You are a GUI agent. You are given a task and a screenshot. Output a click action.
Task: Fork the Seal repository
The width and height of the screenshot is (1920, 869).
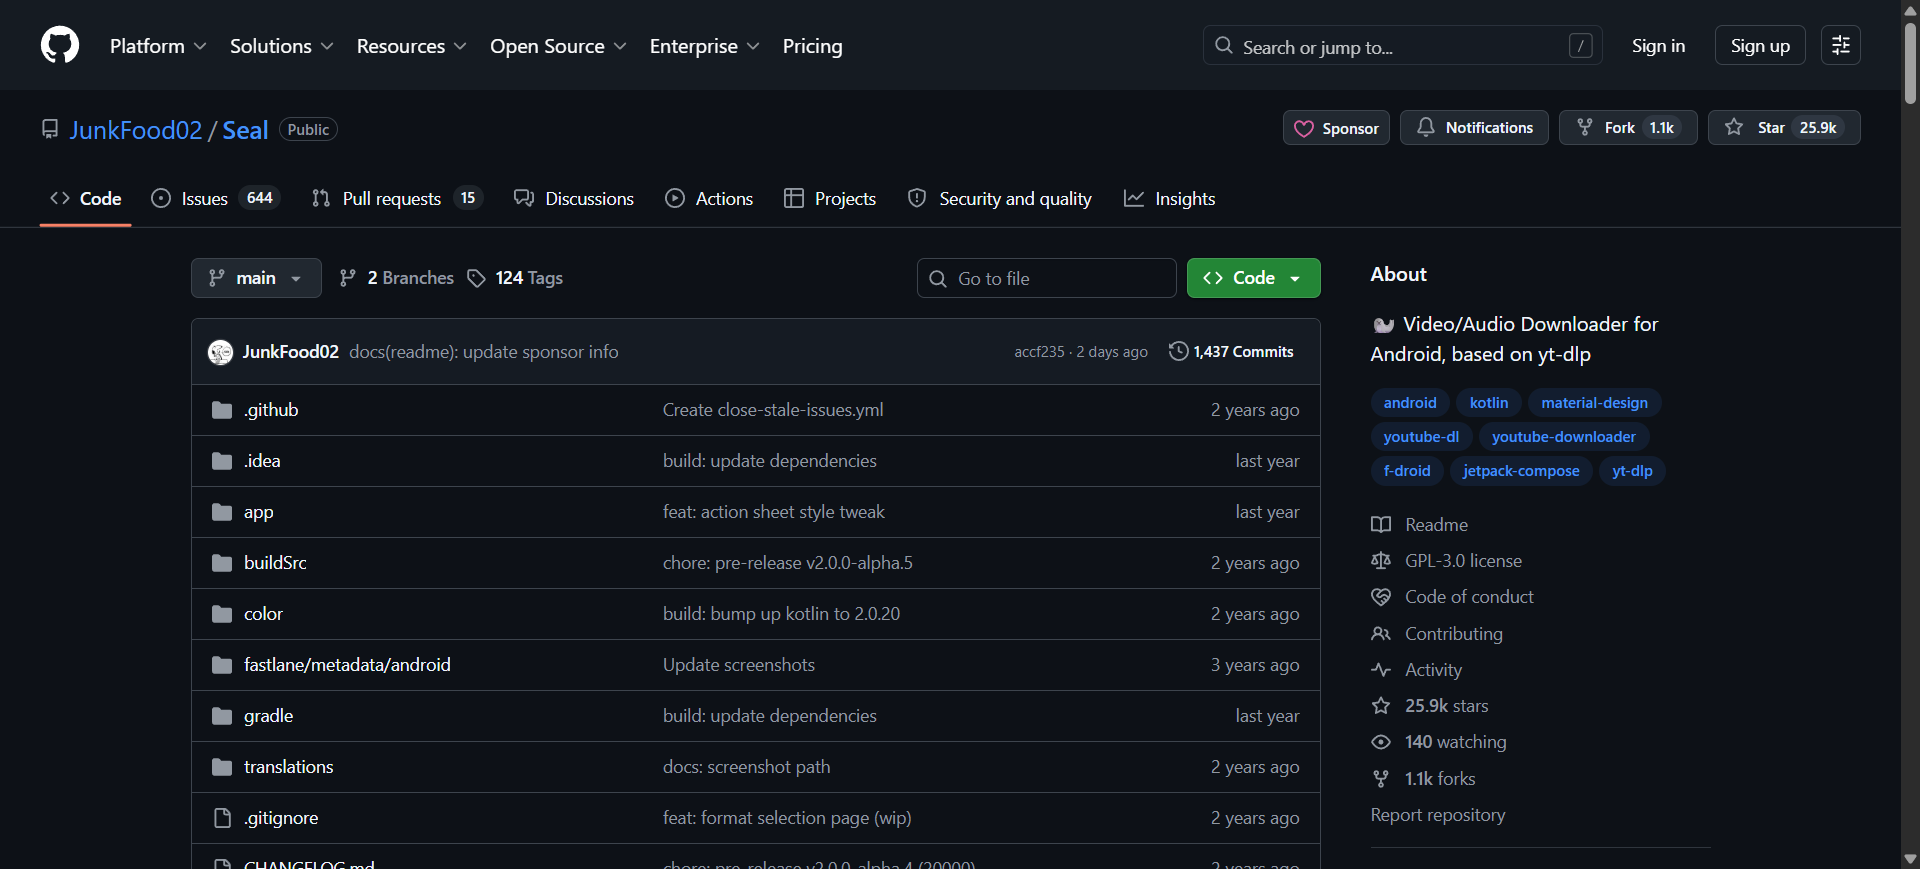tap(1627, 128)
